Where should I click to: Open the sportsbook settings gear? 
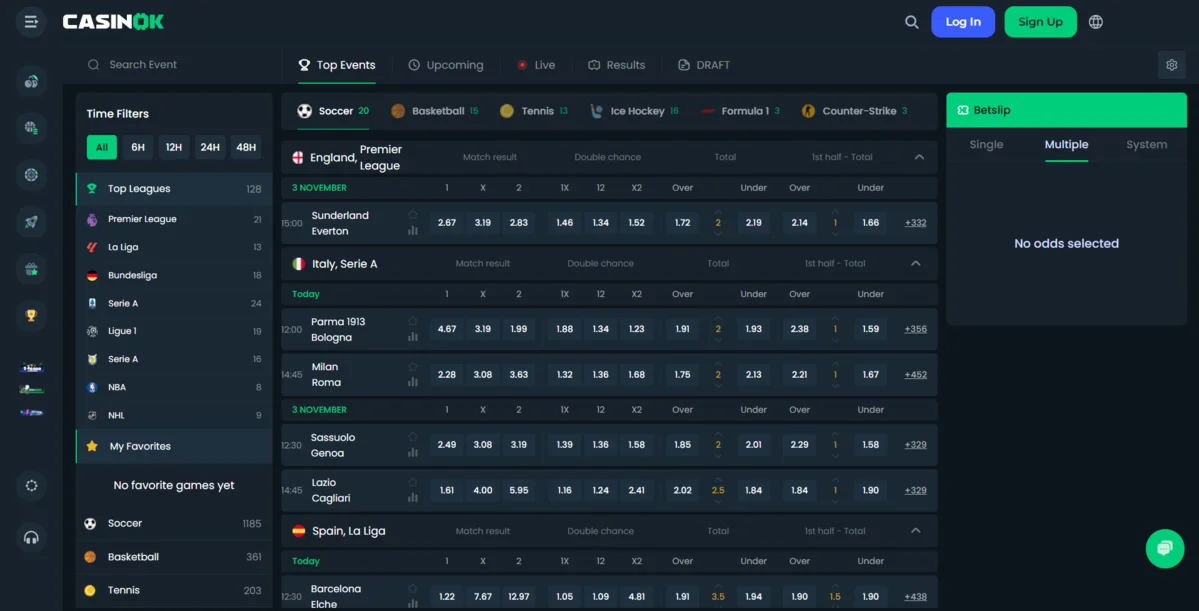coord(1172,65)
